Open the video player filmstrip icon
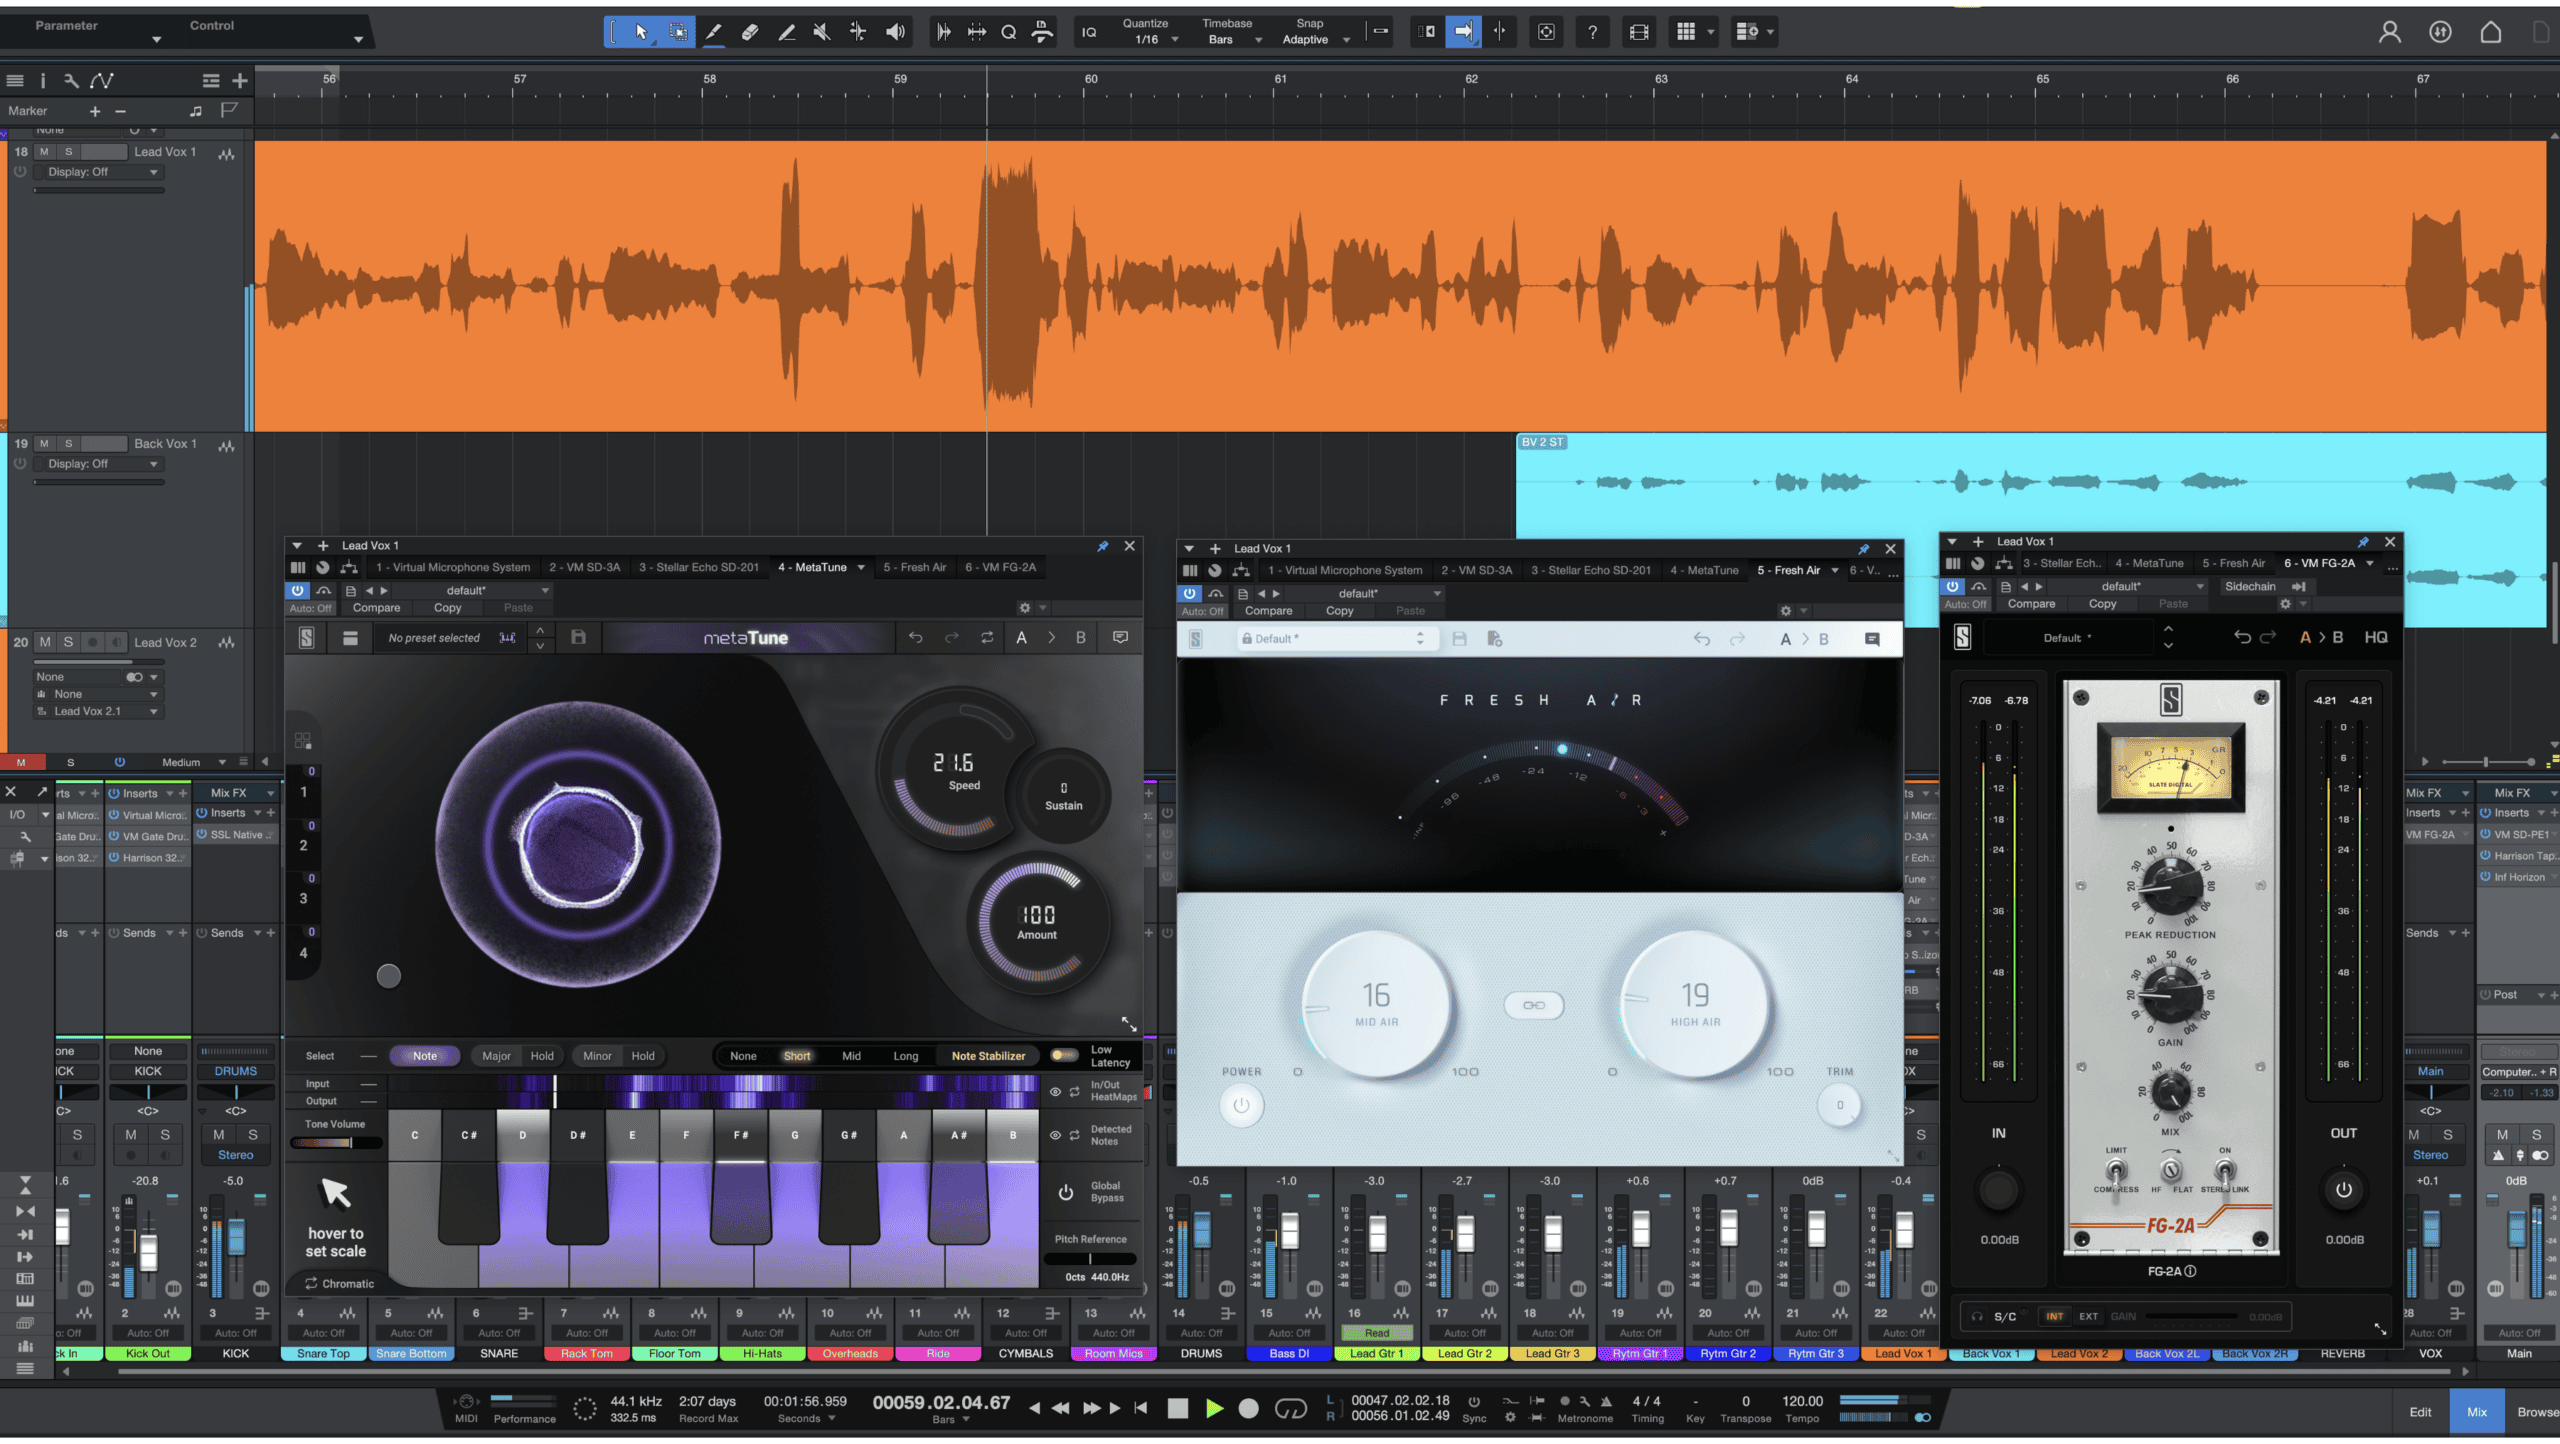Viewport: 2560px width, 1444px height. click(x=1638, y=32)
